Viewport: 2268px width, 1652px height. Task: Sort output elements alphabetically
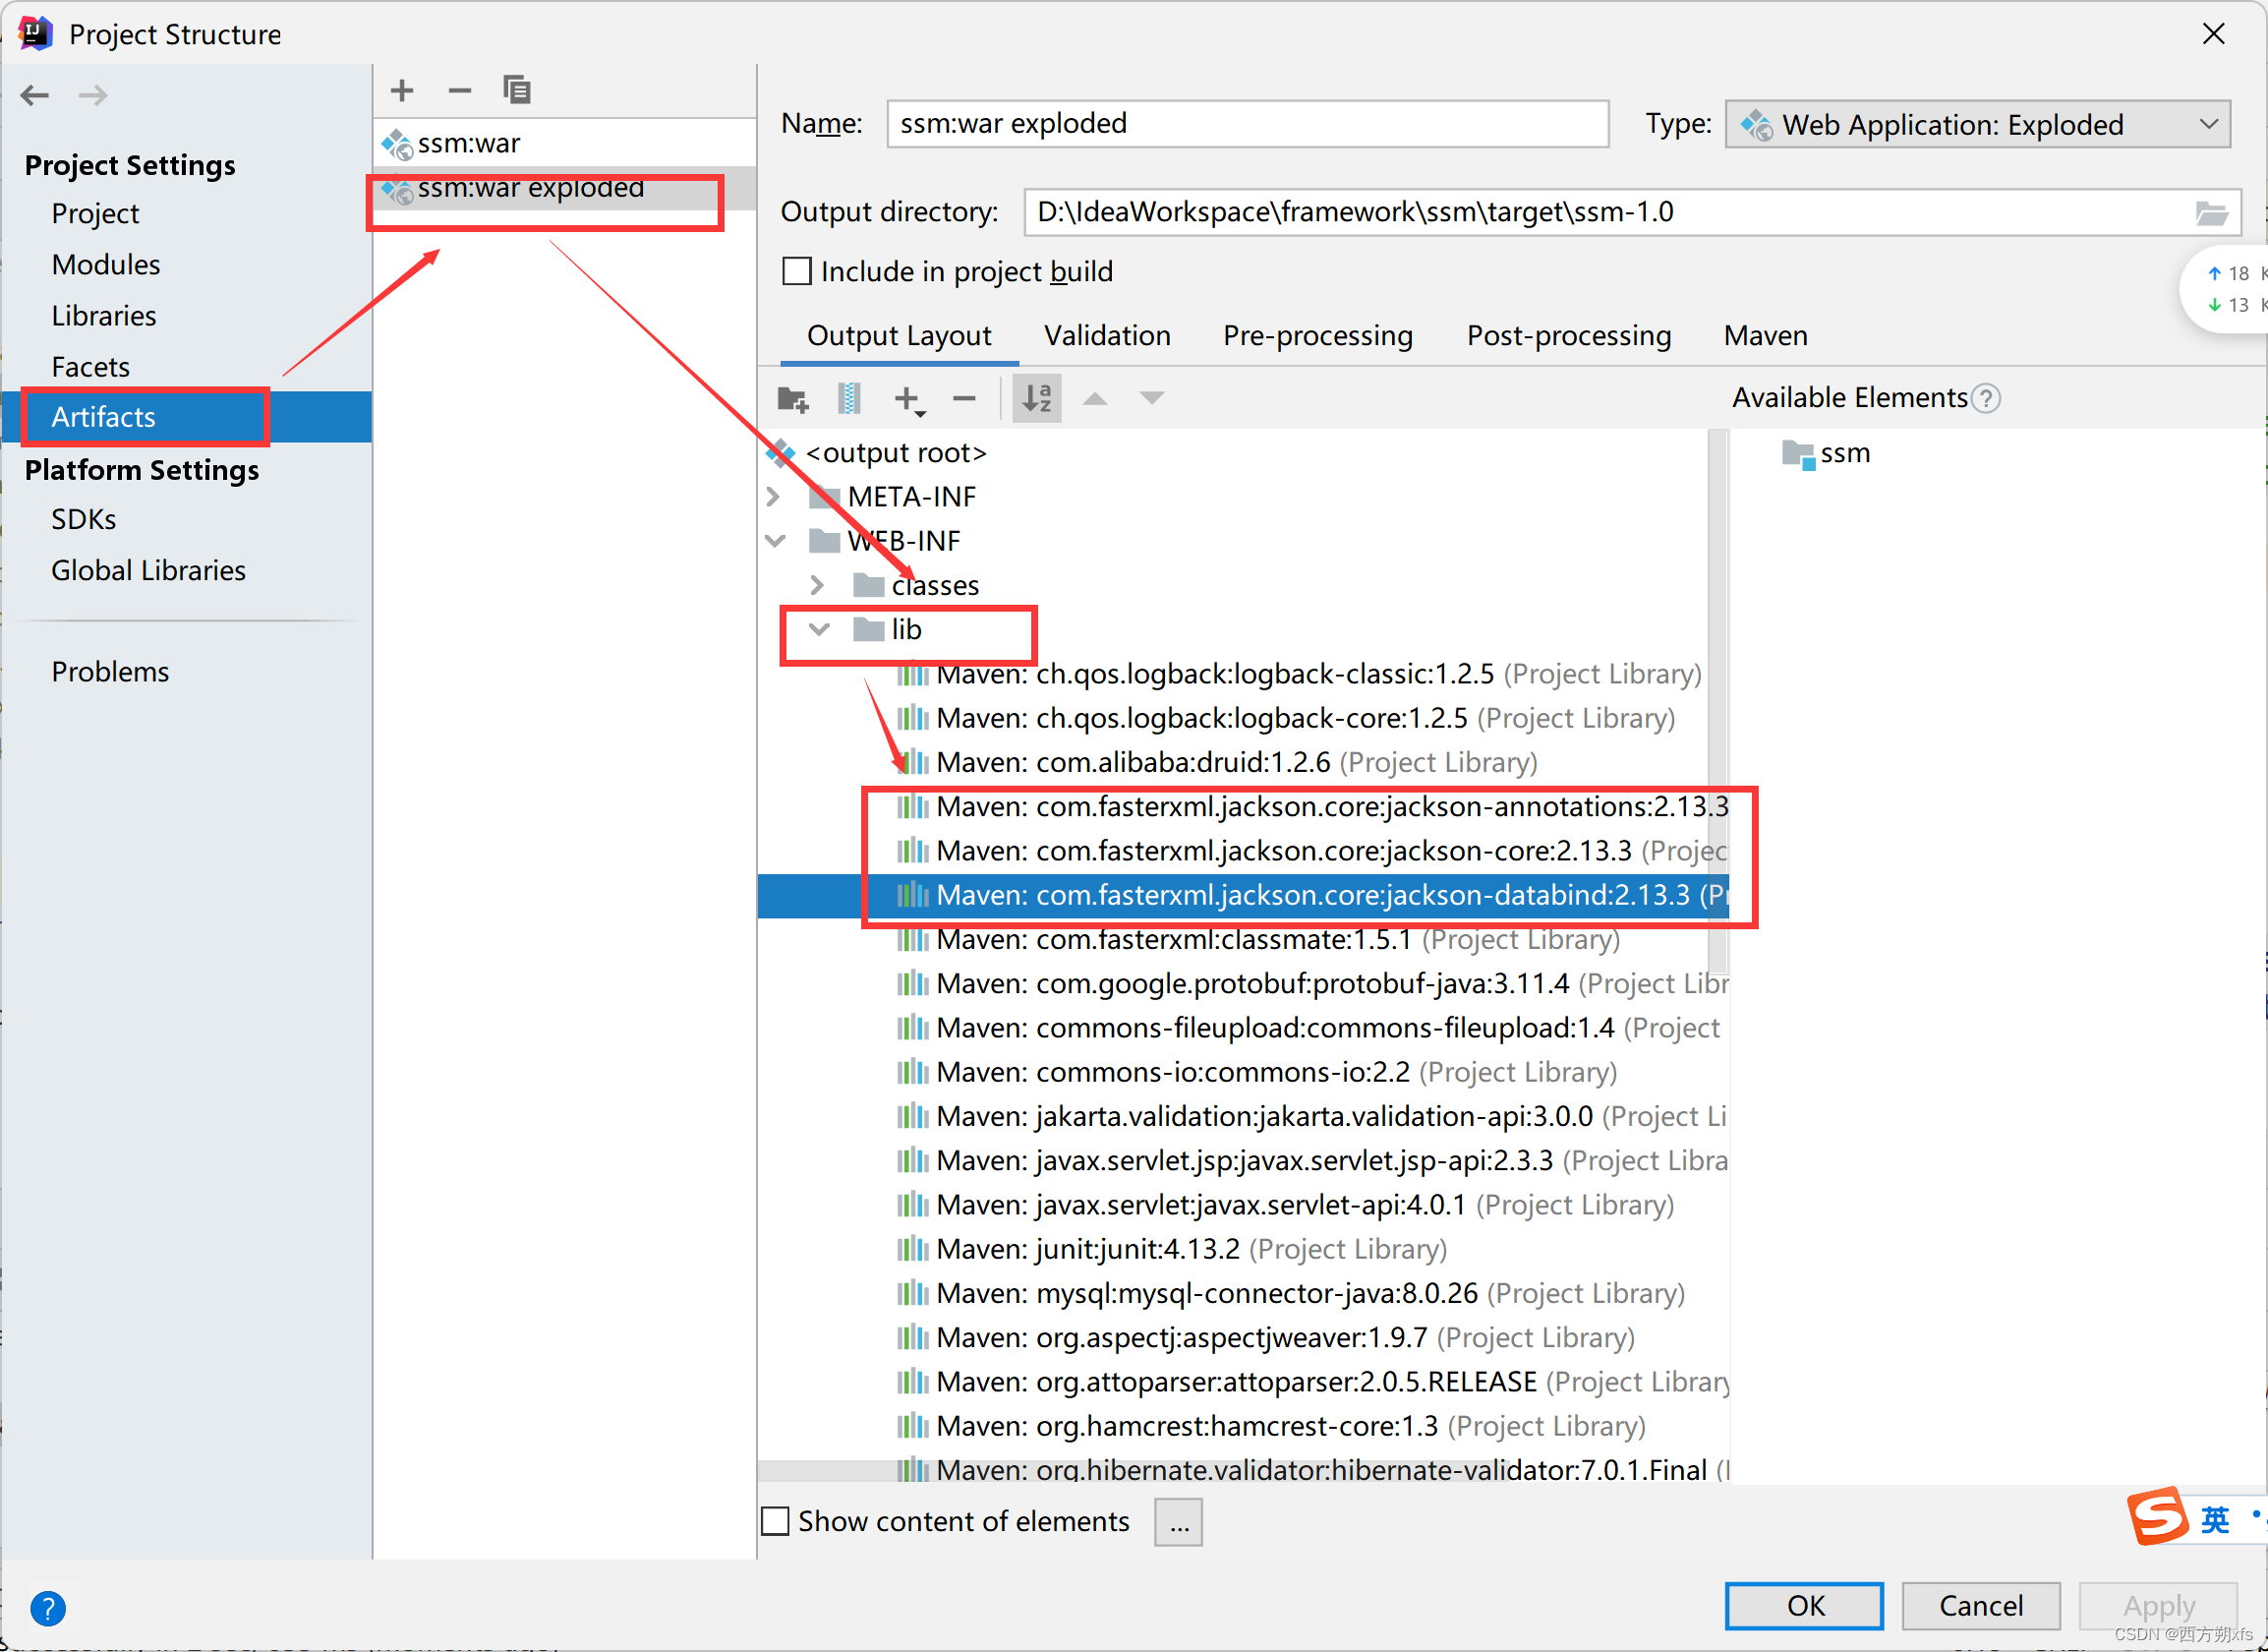(x=1035, y=398)
